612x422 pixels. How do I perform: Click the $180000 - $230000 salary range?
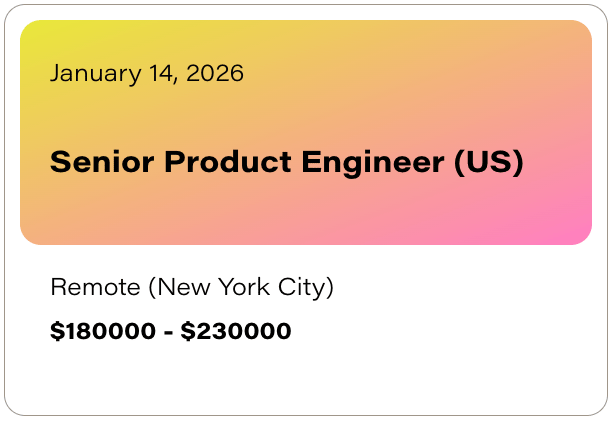(171, 331)
